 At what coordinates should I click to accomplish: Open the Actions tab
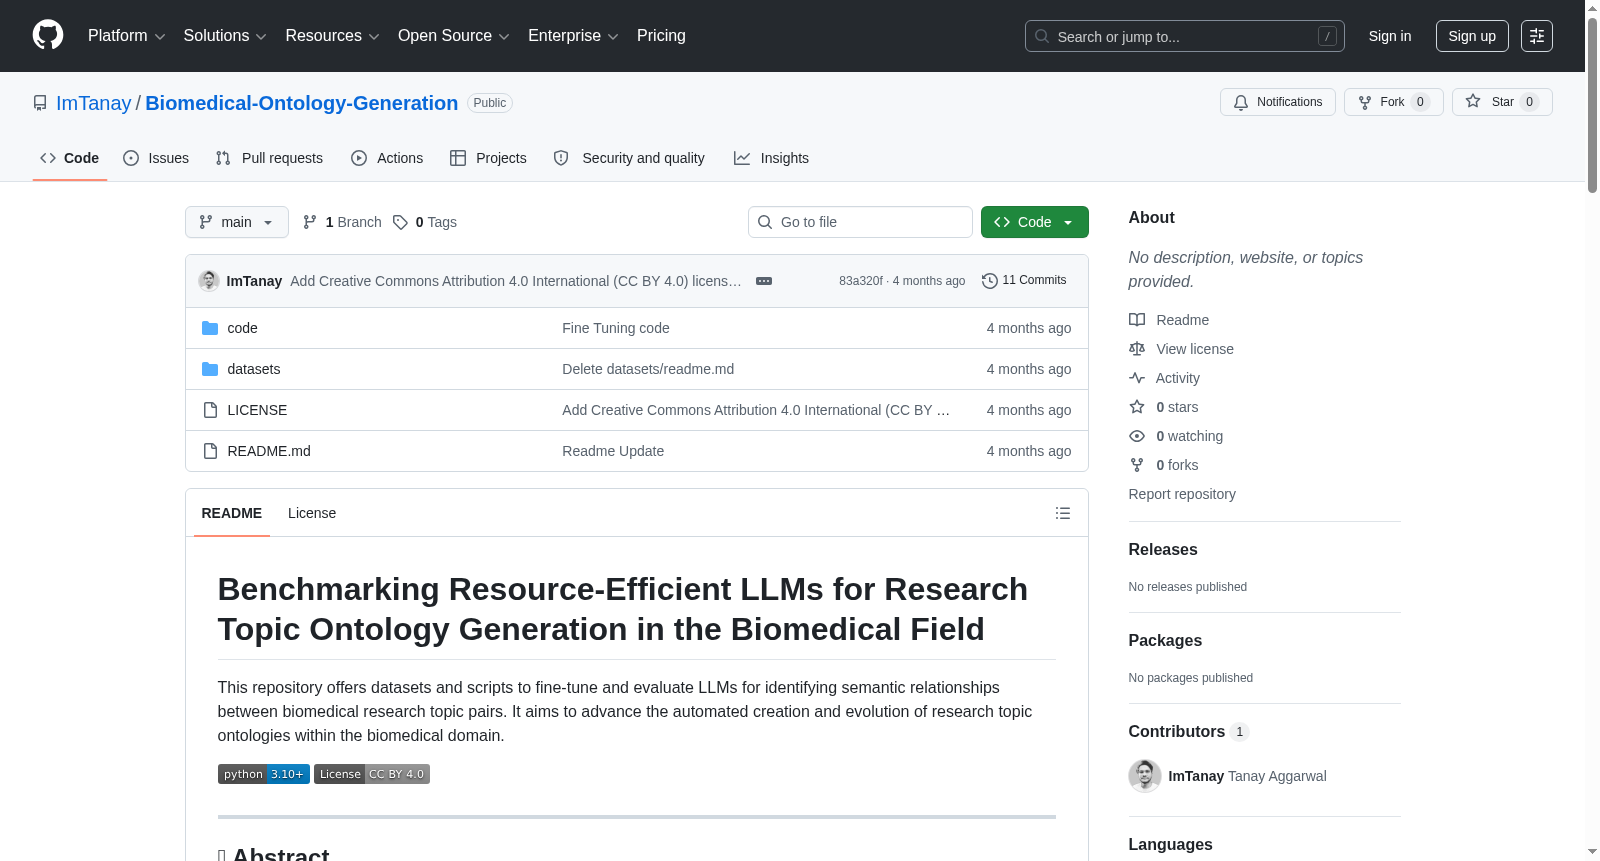(388, 158)
